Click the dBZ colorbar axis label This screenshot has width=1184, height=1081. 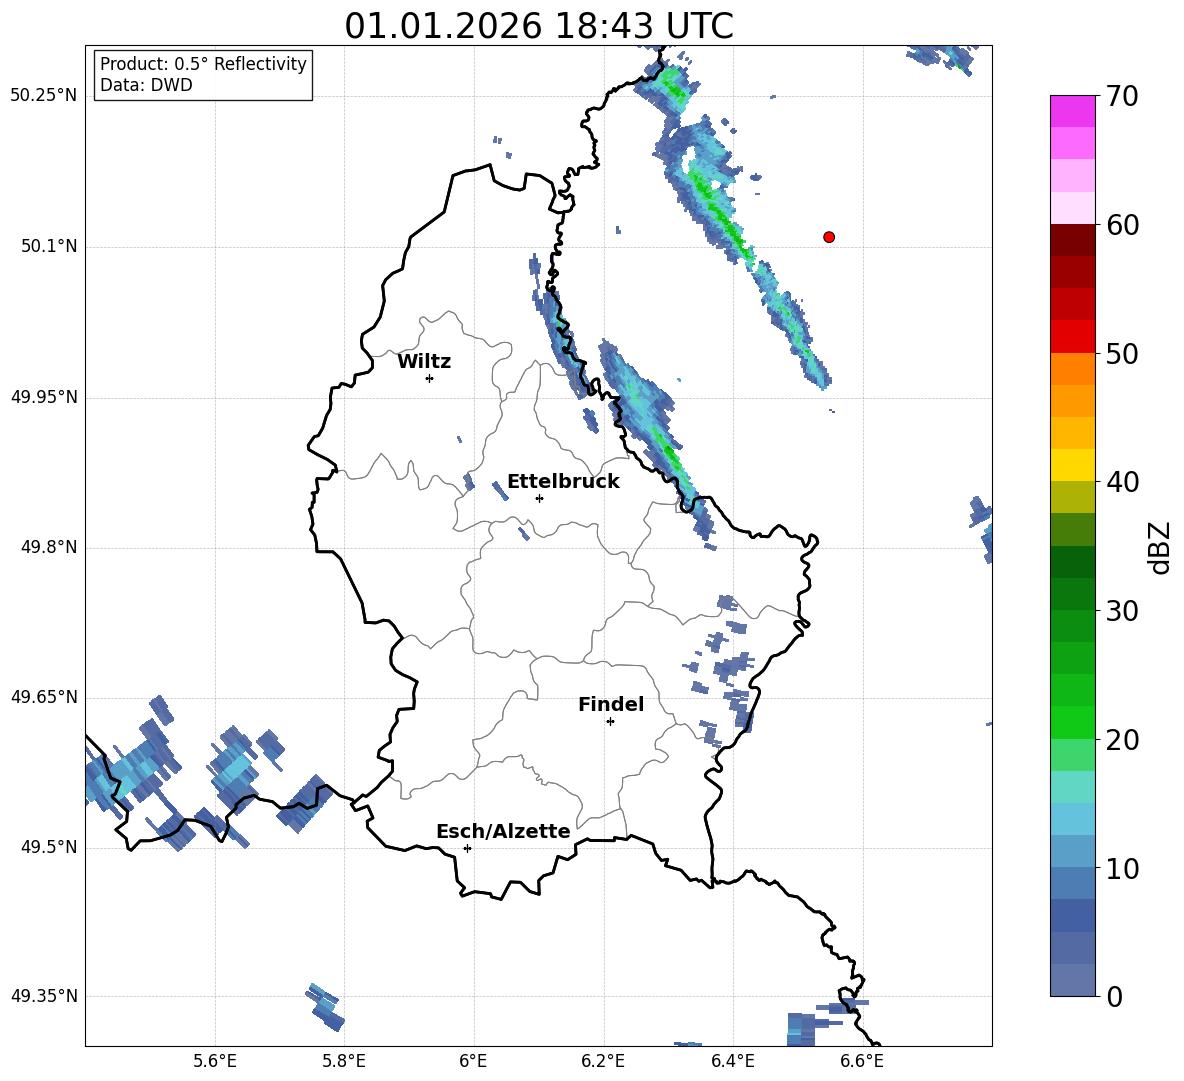[x=1161, y=547]
